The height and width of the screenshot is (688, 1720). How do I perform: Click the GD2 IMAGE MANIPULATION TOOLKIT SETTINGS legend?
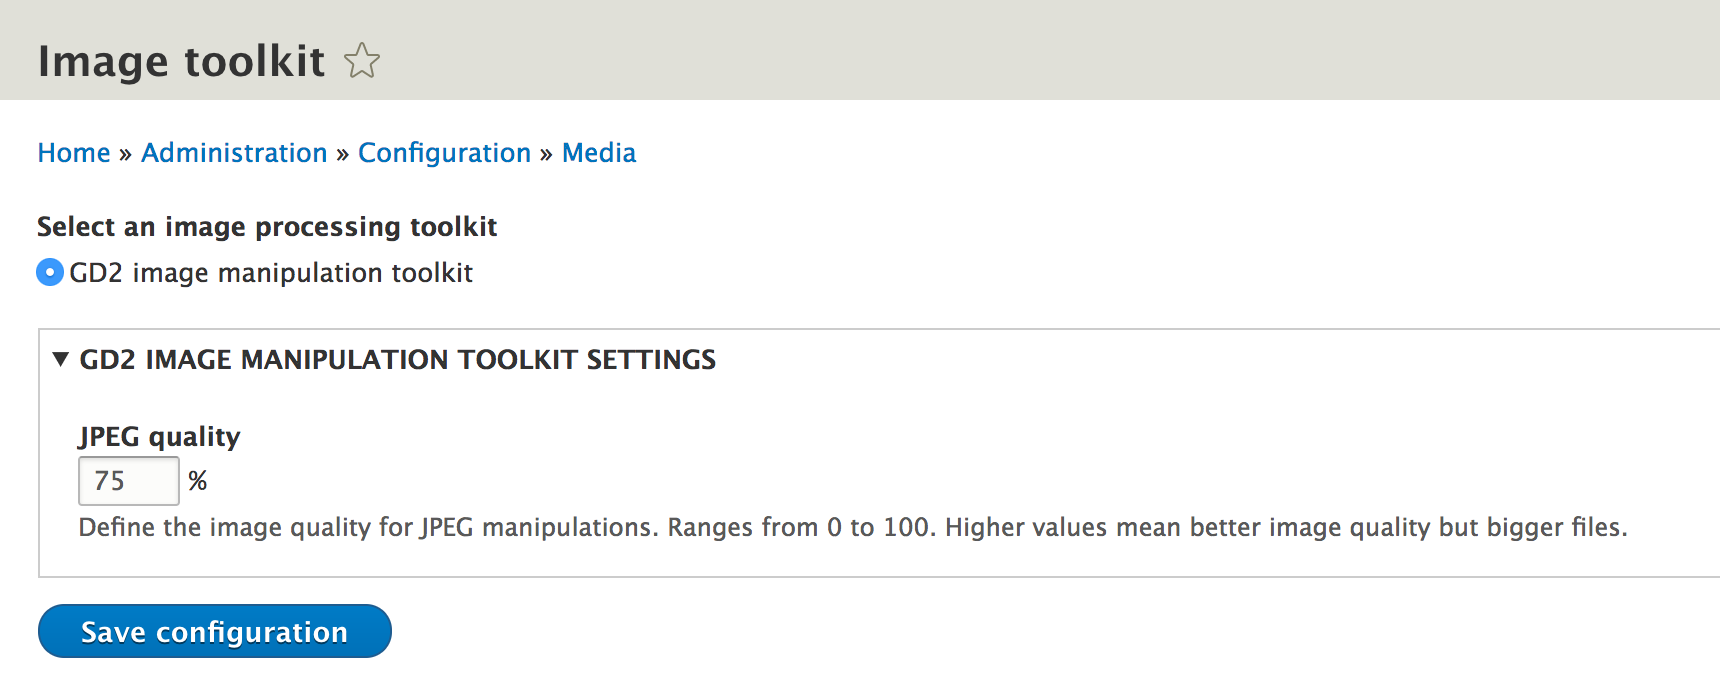coord(397,360)
